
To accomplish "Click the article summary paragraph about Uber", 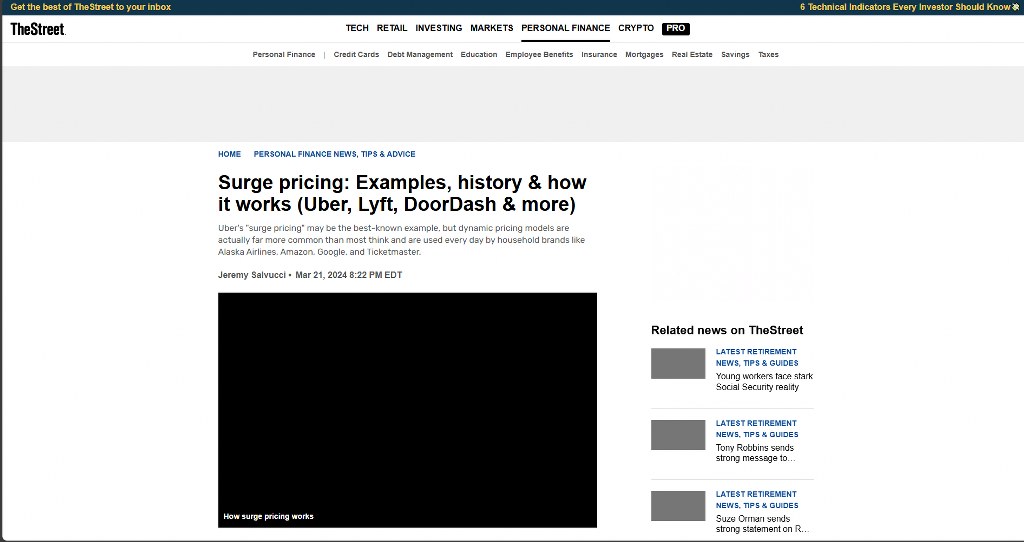I will [x=402, y=240].
